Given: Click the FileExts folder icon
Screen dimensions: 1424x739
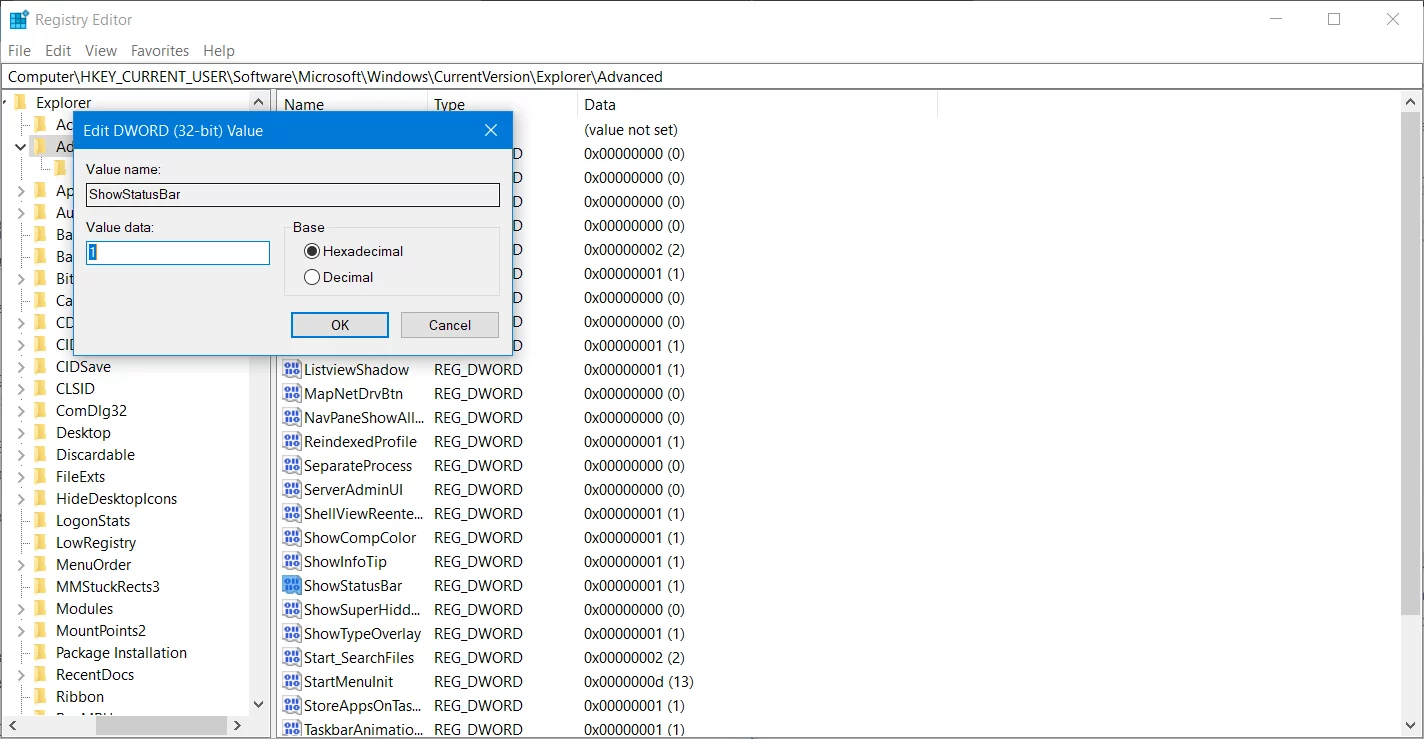Looking at the screenshot, I should (x=40, y=476).
